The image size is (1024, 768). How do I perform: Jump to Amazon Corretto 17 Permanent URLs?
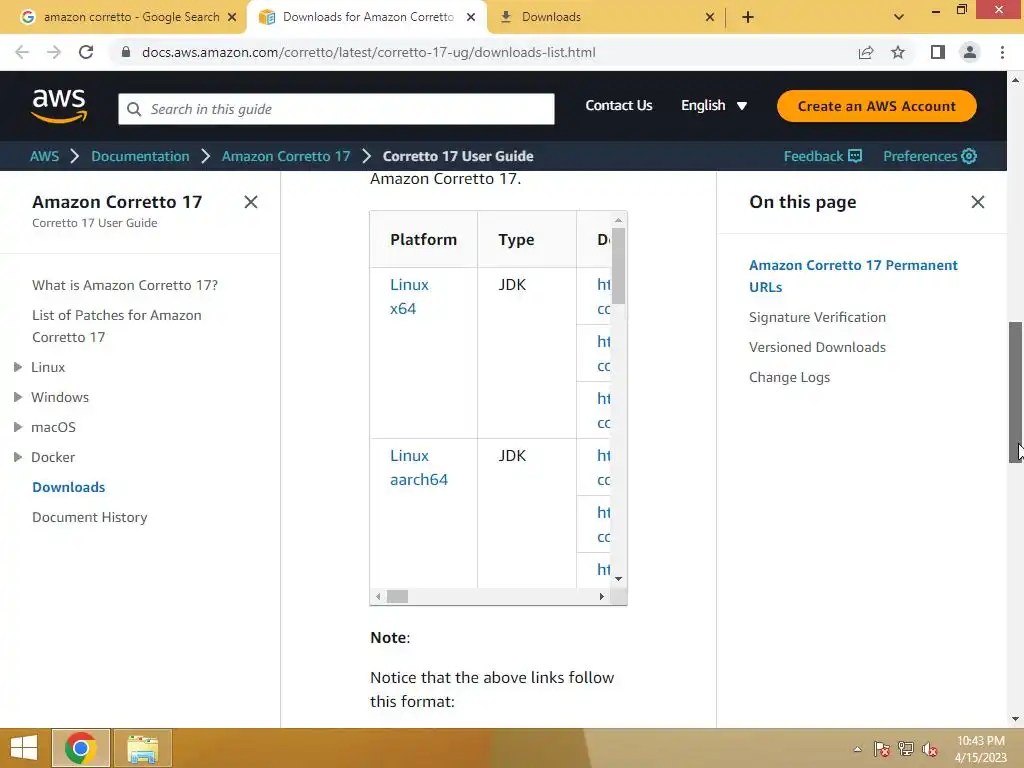point(853,276)
